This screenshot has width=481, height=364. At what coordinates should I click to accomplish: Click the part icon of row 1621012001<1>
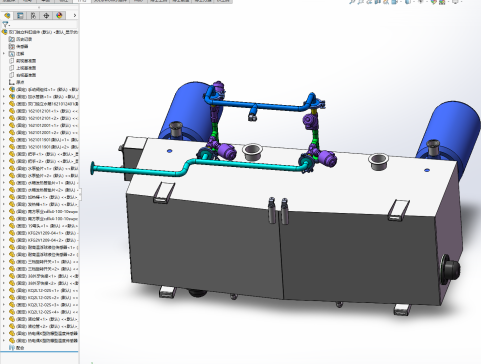pyautogui.click(x=12, y=125)
